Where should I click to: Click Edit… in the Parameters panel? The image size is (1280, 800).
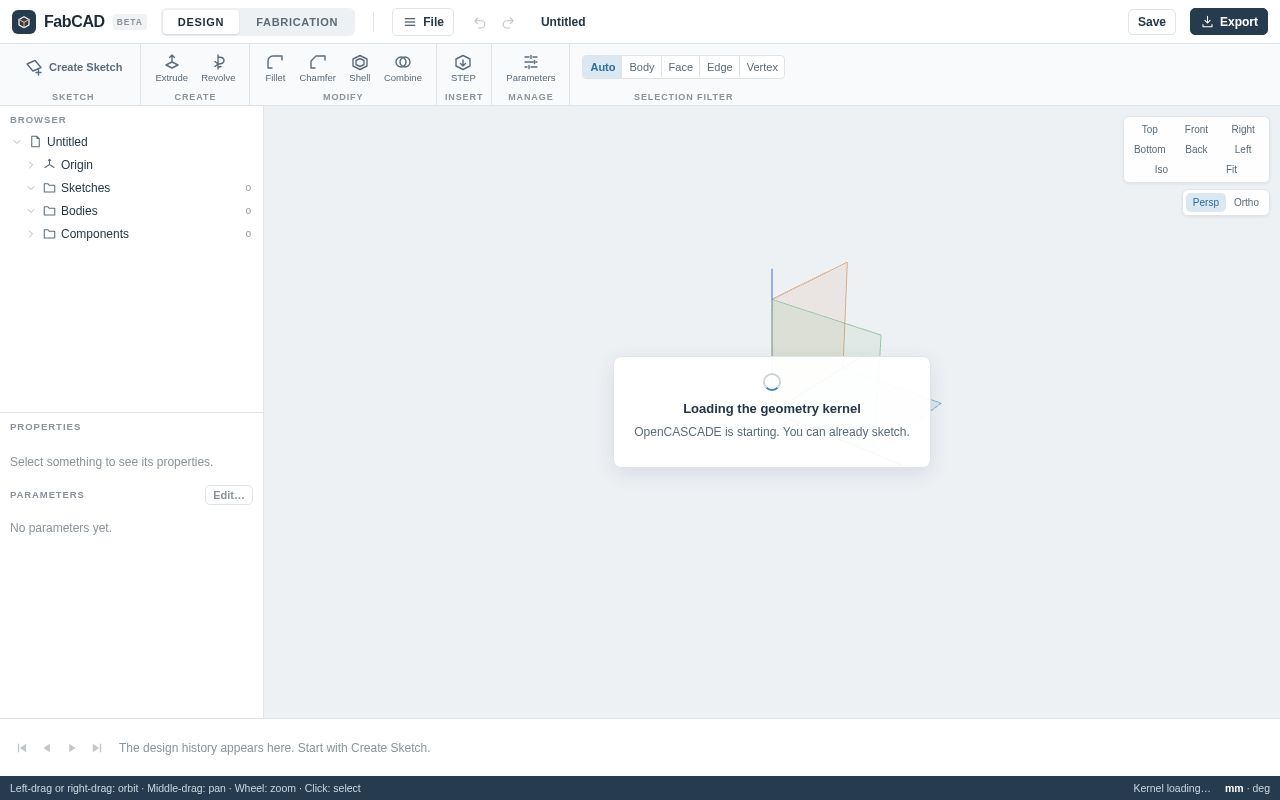coord(229,495)
